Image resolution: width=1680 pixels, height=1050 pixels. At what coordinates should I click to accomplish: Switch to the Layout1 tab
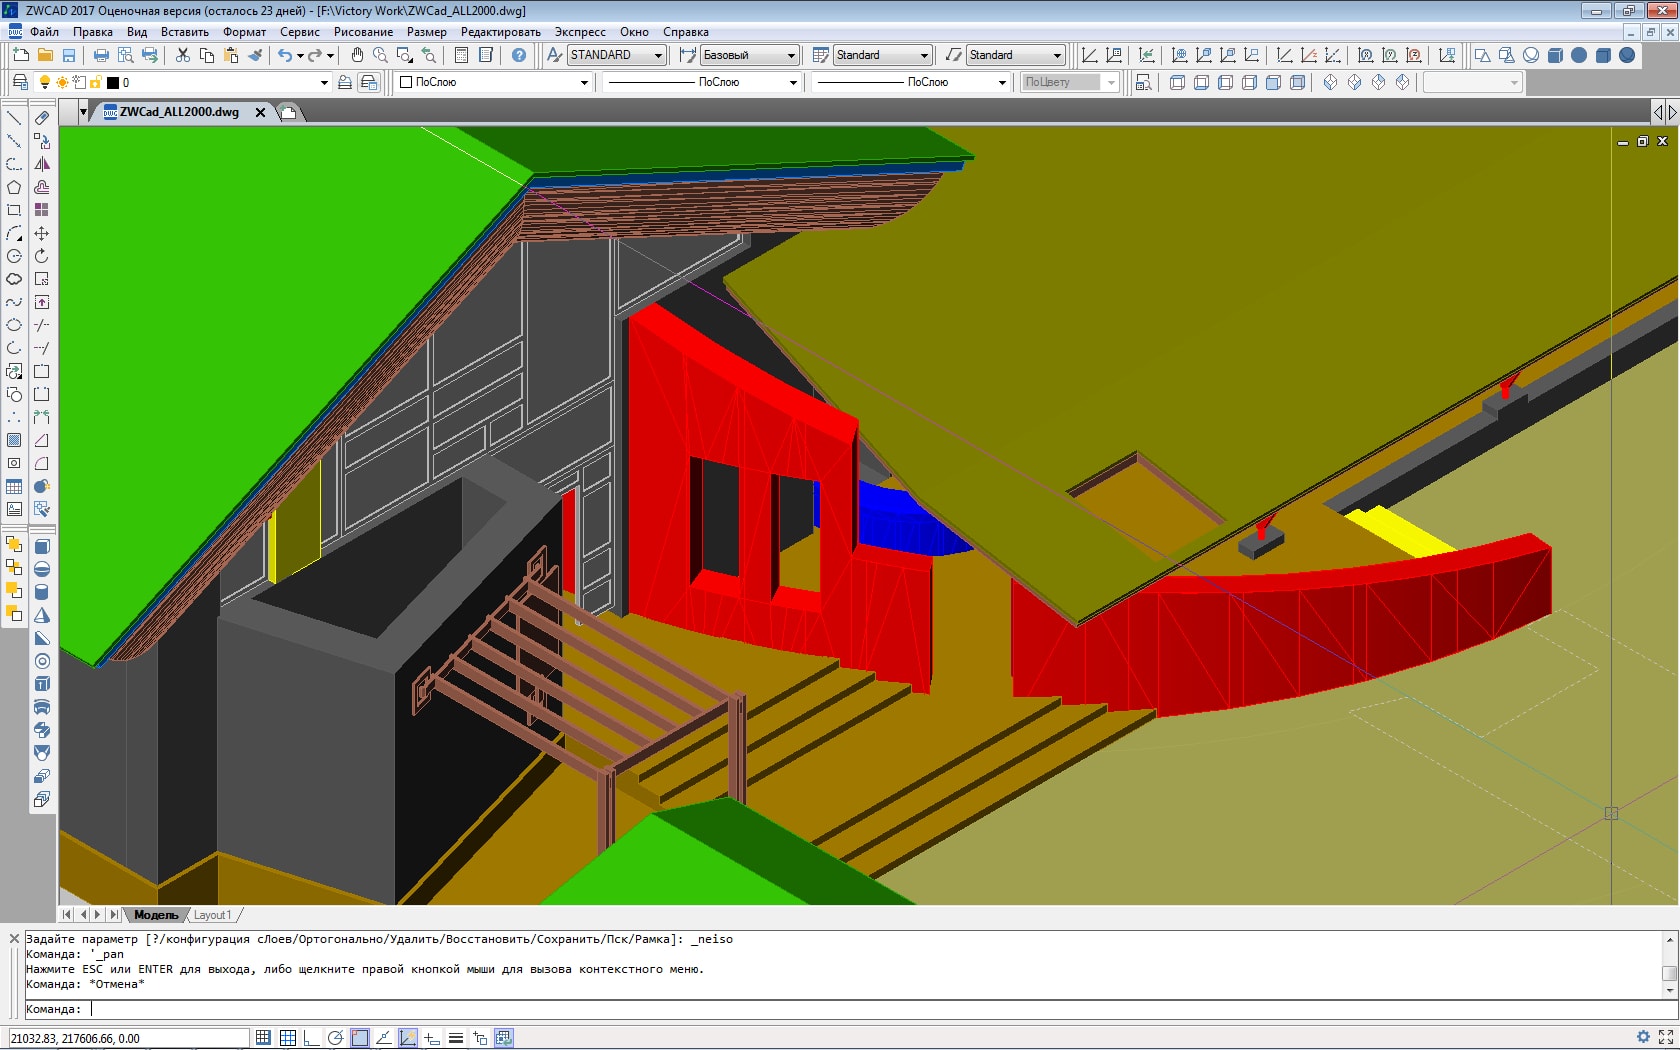point(212,915)
